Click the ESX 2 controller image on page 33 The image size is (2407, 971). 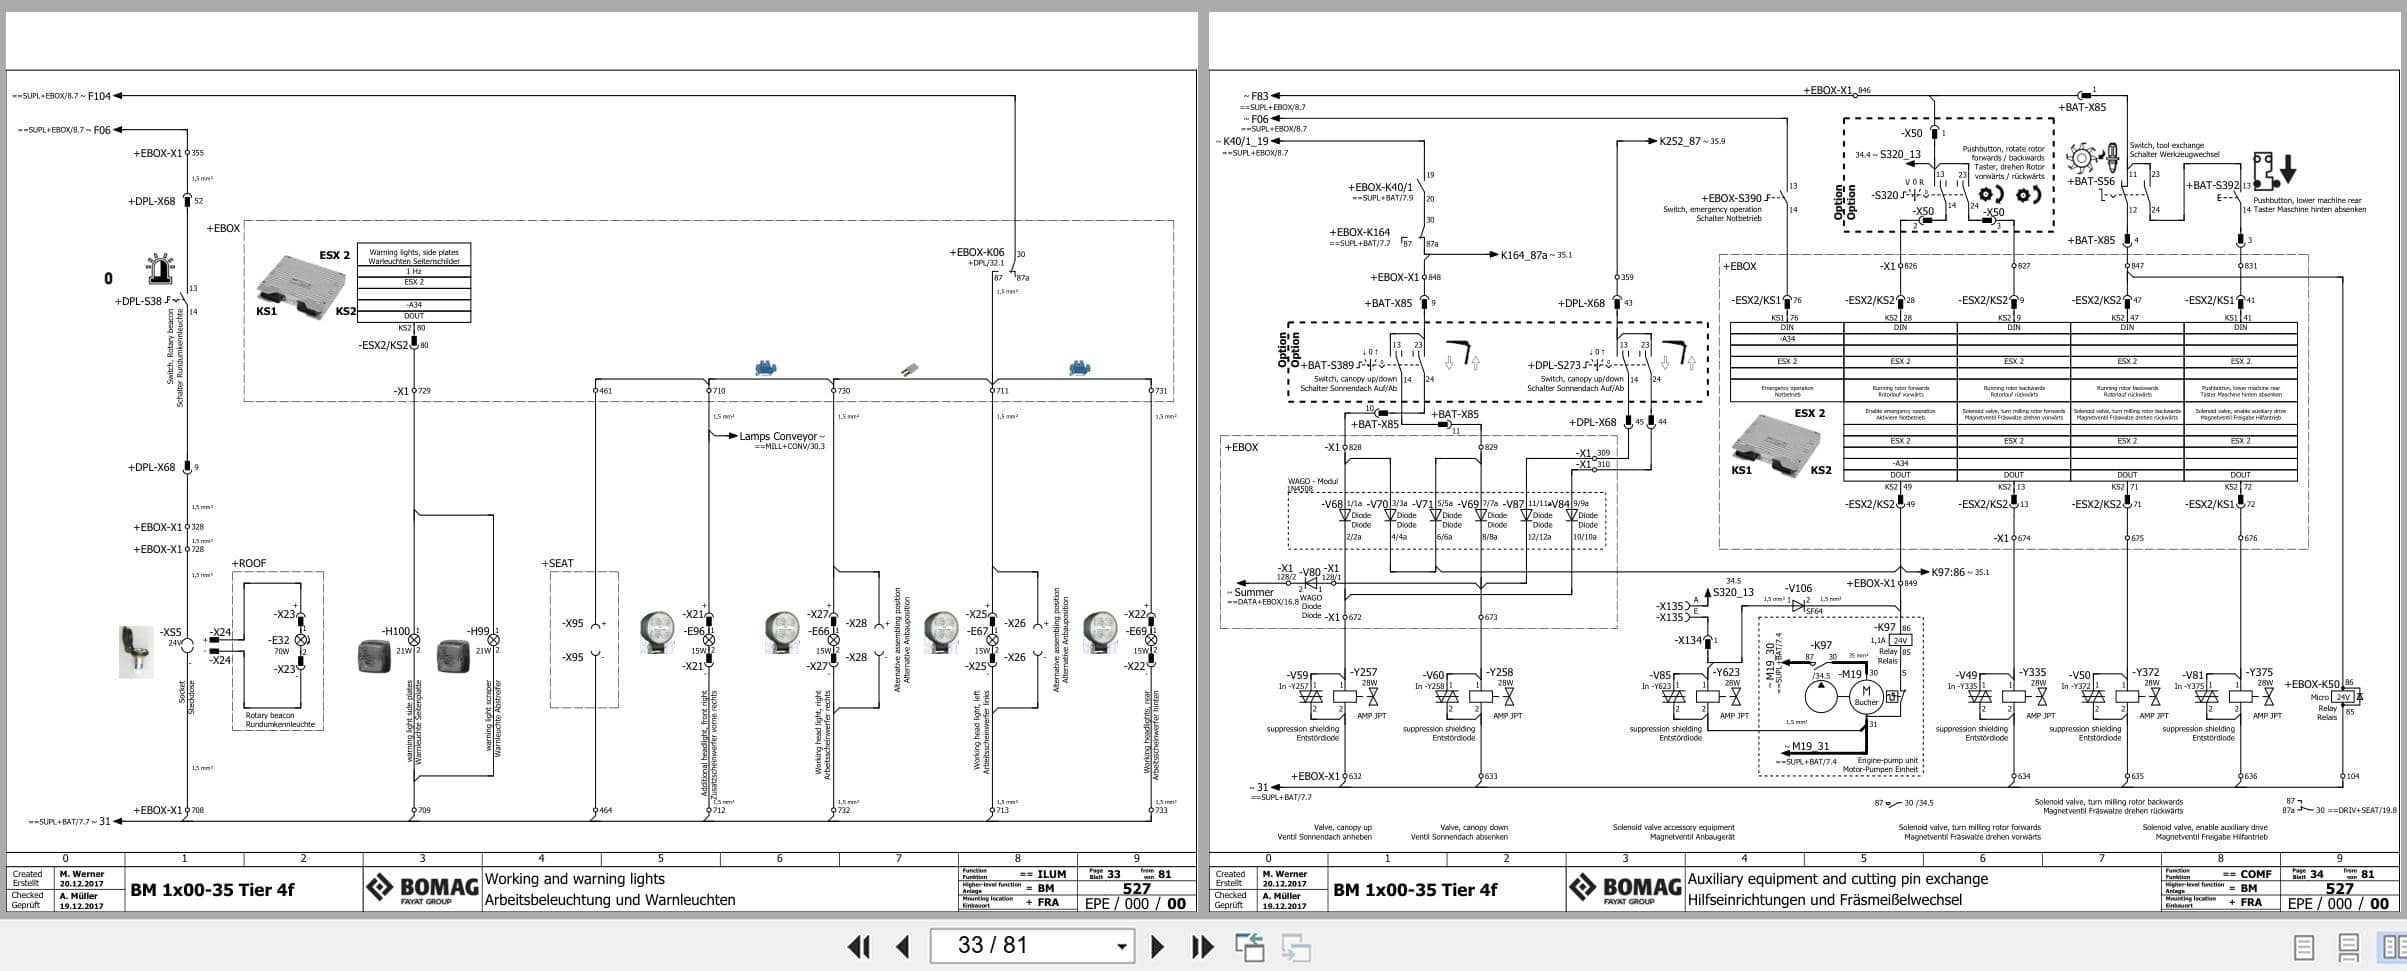pos(303,285)
